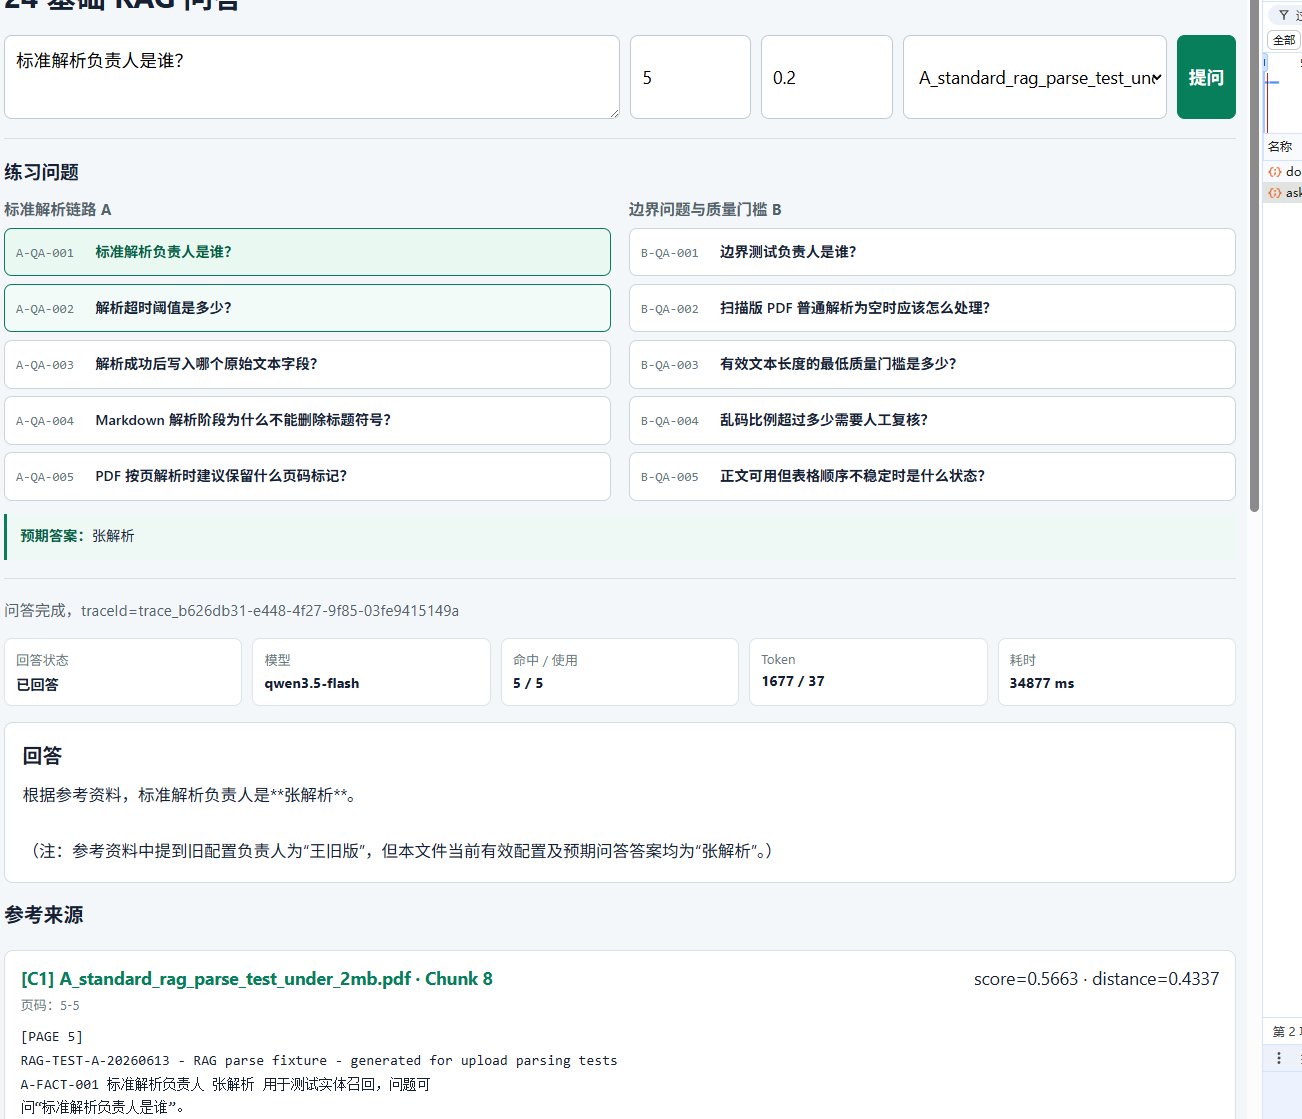The height and width of the screenshot is (1119, 1302).
Task: Click the 页码: 5-5 label
Action: coord(50,1005)
